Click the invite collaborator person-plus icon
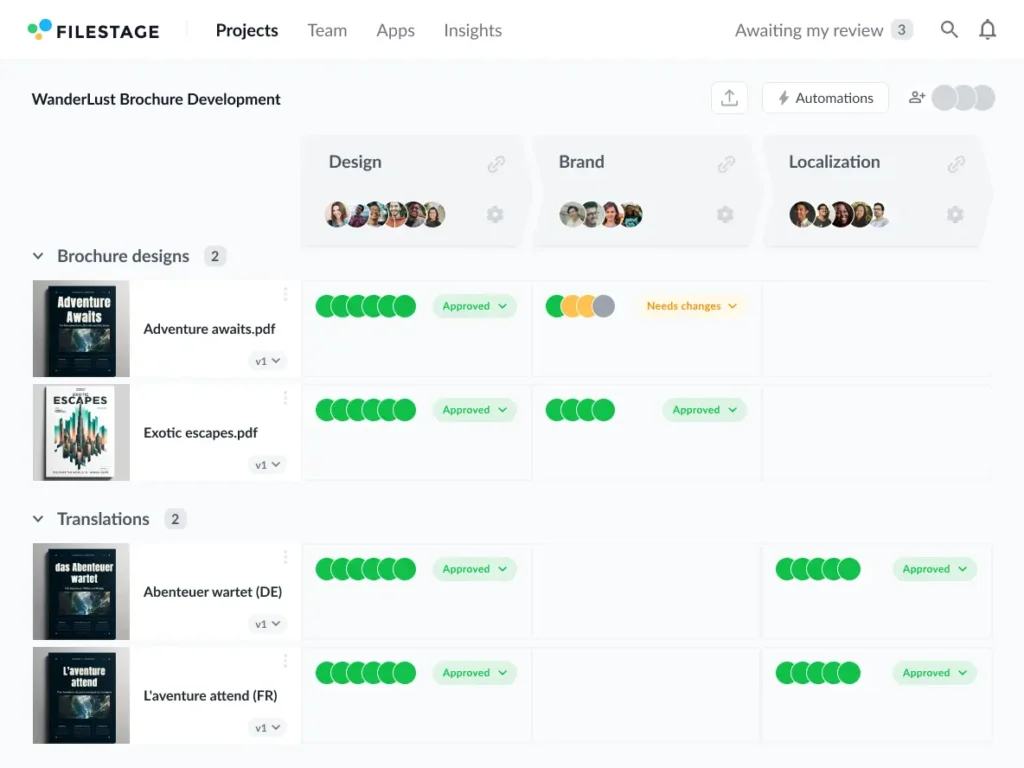Screen dimensions: 1024x768 (916, 97)
